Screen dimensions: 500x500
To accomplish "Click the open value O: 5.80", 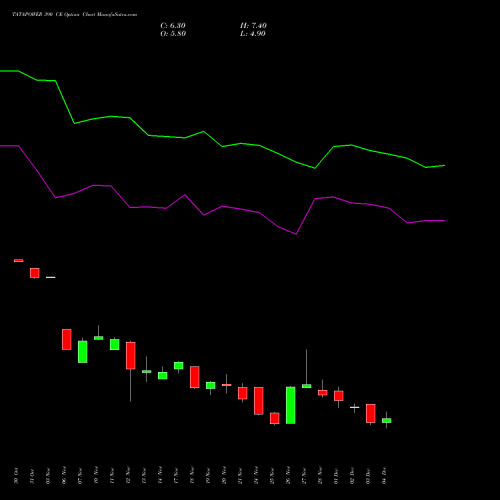I will [173, 34].
